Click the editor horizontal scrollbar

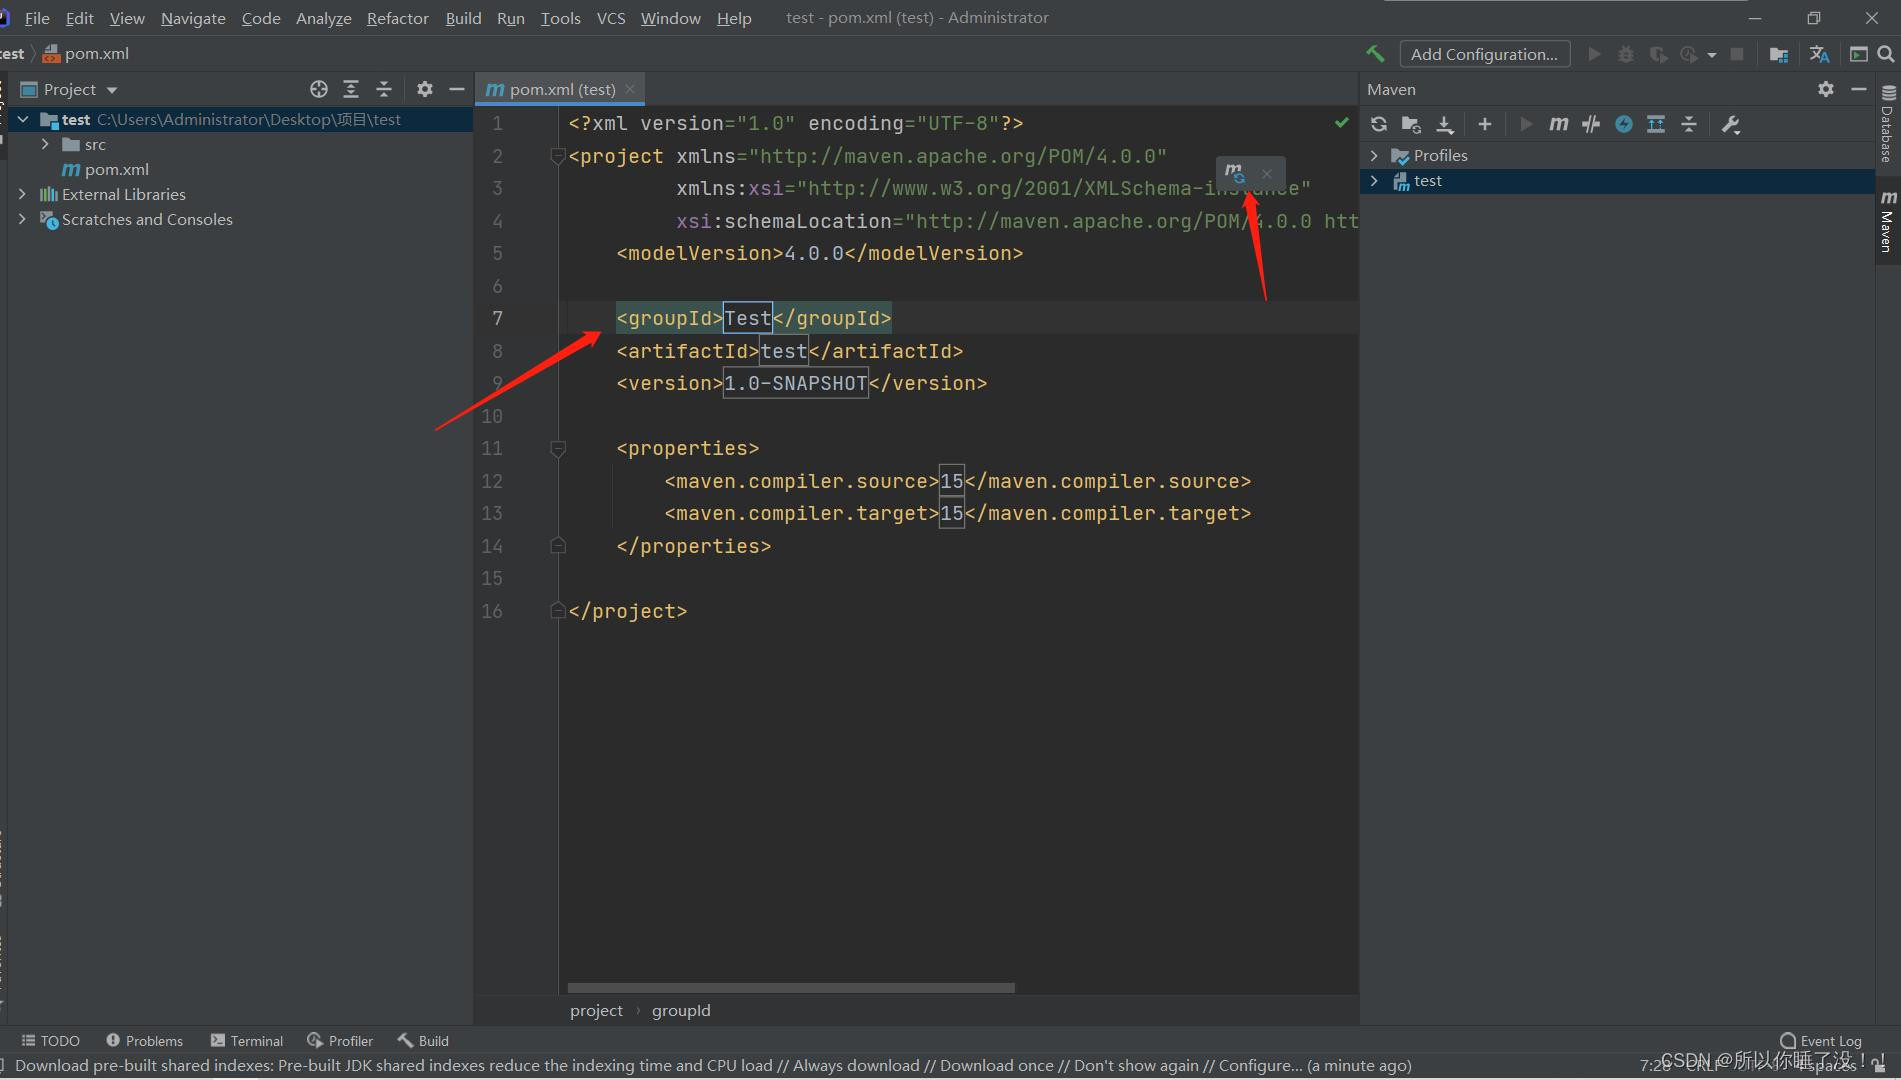tap(791, 987)
